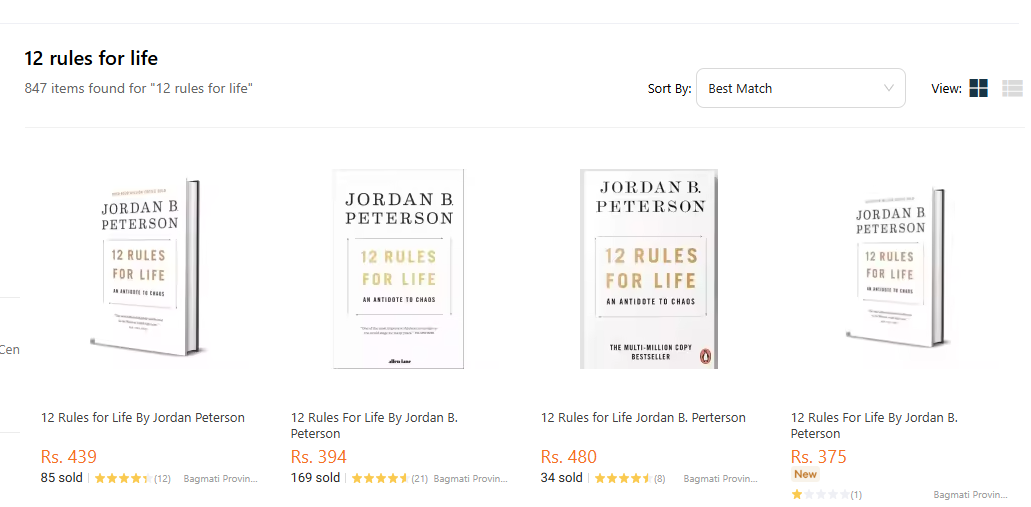The height and width of the screenshot is (507, 1031).
Task: Expand sort options with the chevron arrow
Action: point(889,88)
